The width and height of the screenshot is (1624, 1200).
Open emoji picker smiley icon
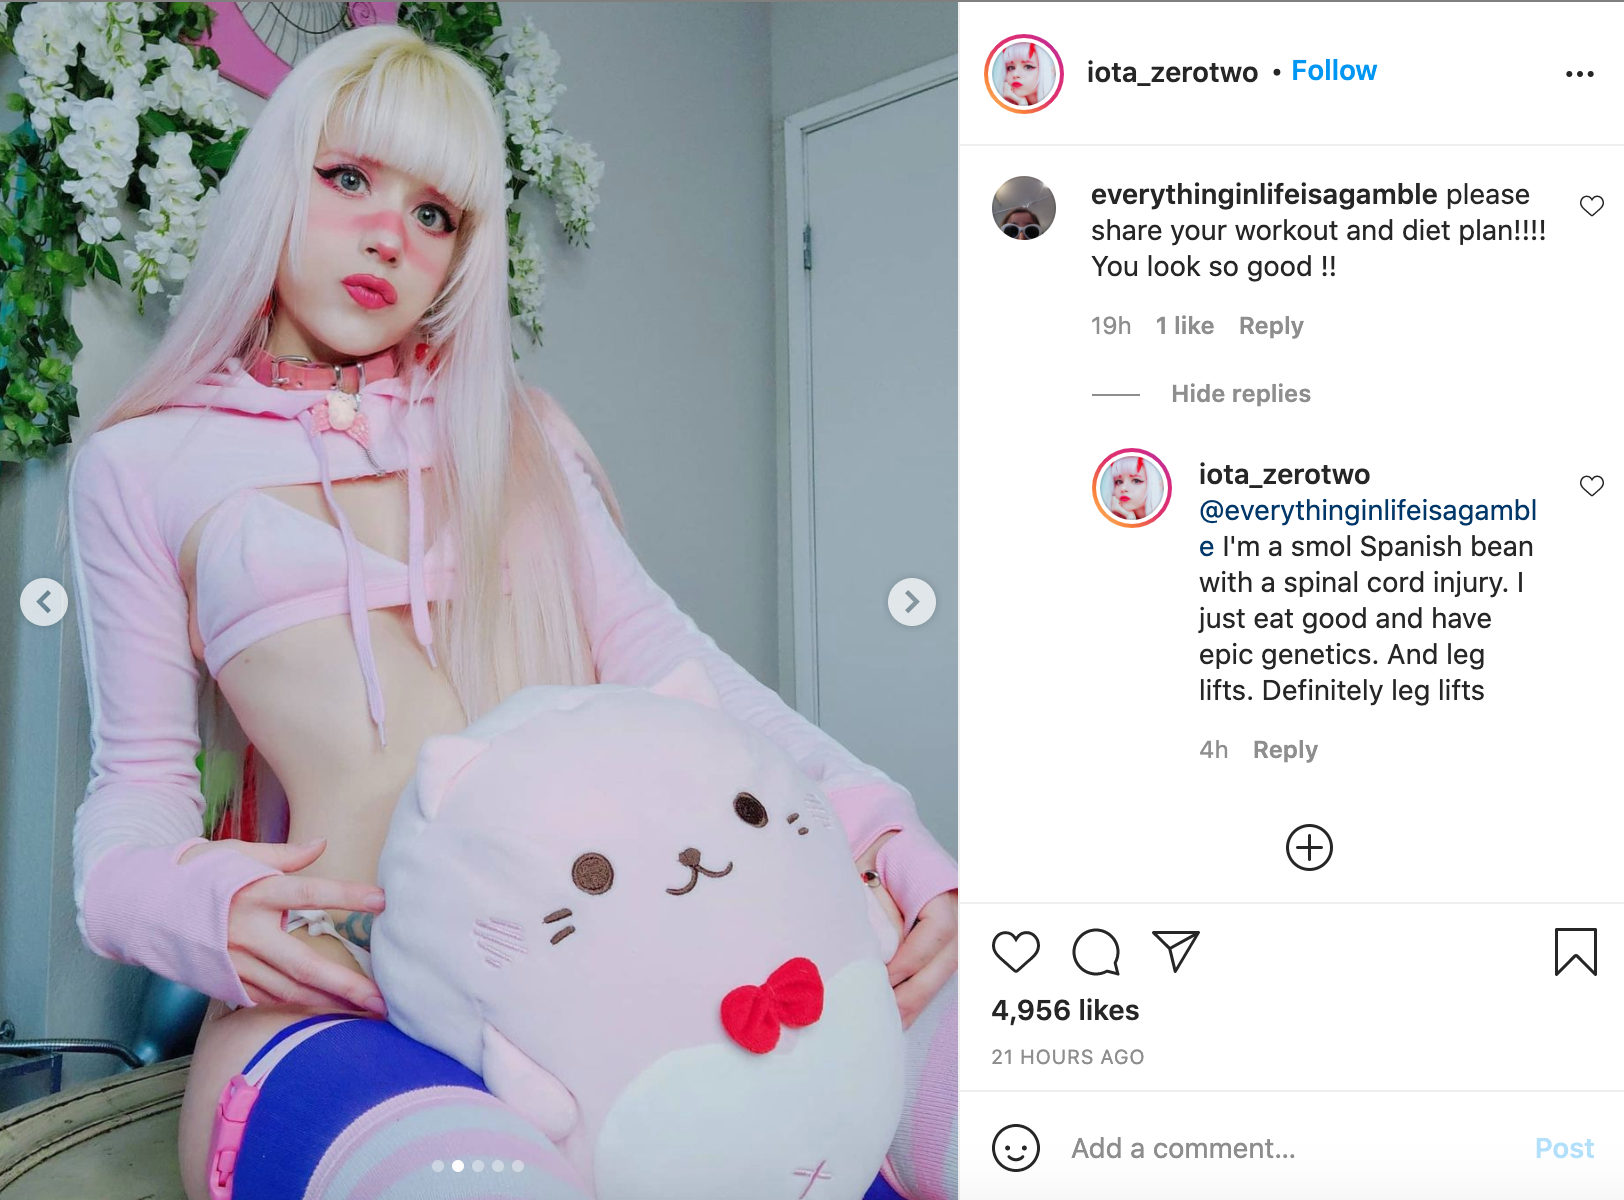1015,1148
